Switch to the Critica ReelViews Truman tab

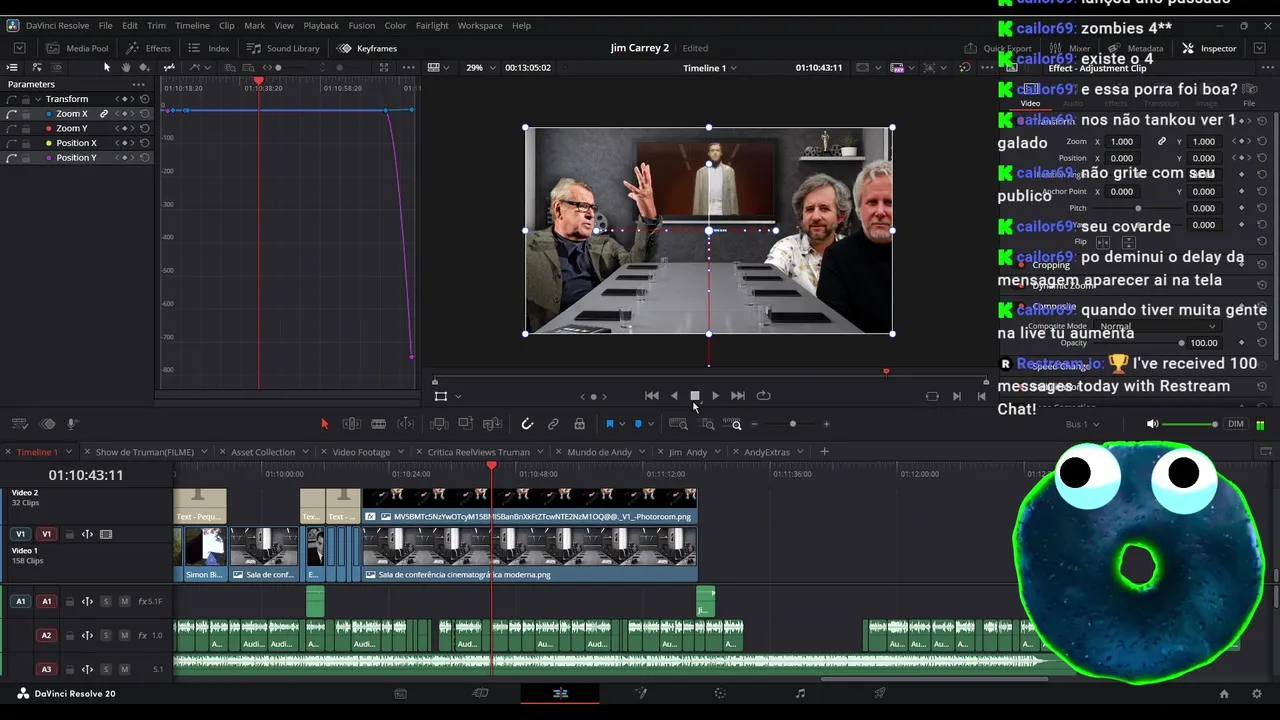(479, 452)
